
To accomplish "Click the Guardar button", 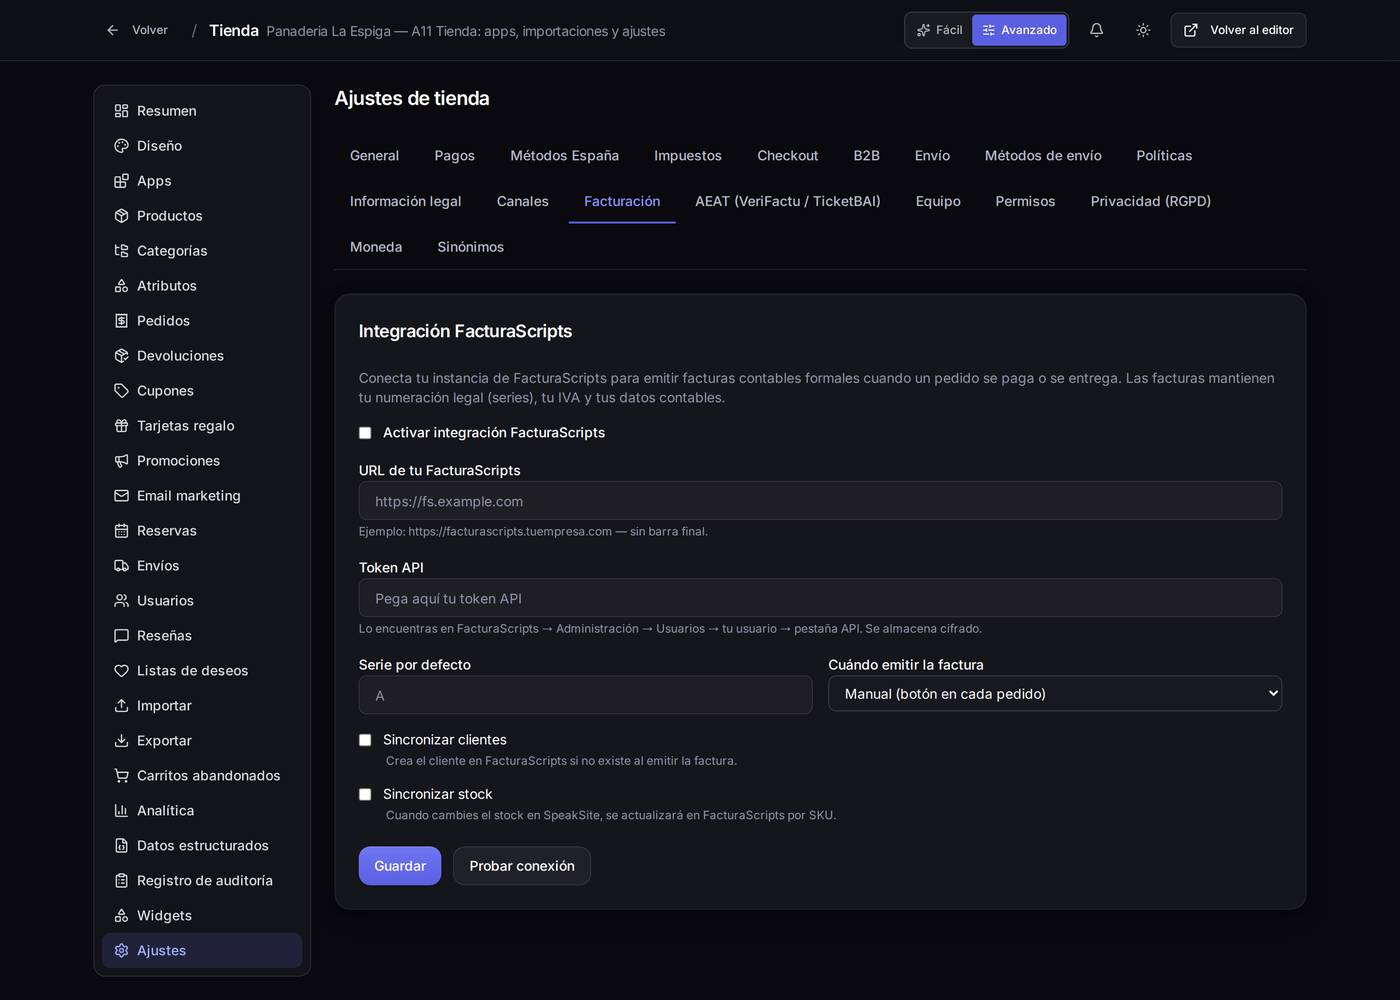I will click(400, 866).
